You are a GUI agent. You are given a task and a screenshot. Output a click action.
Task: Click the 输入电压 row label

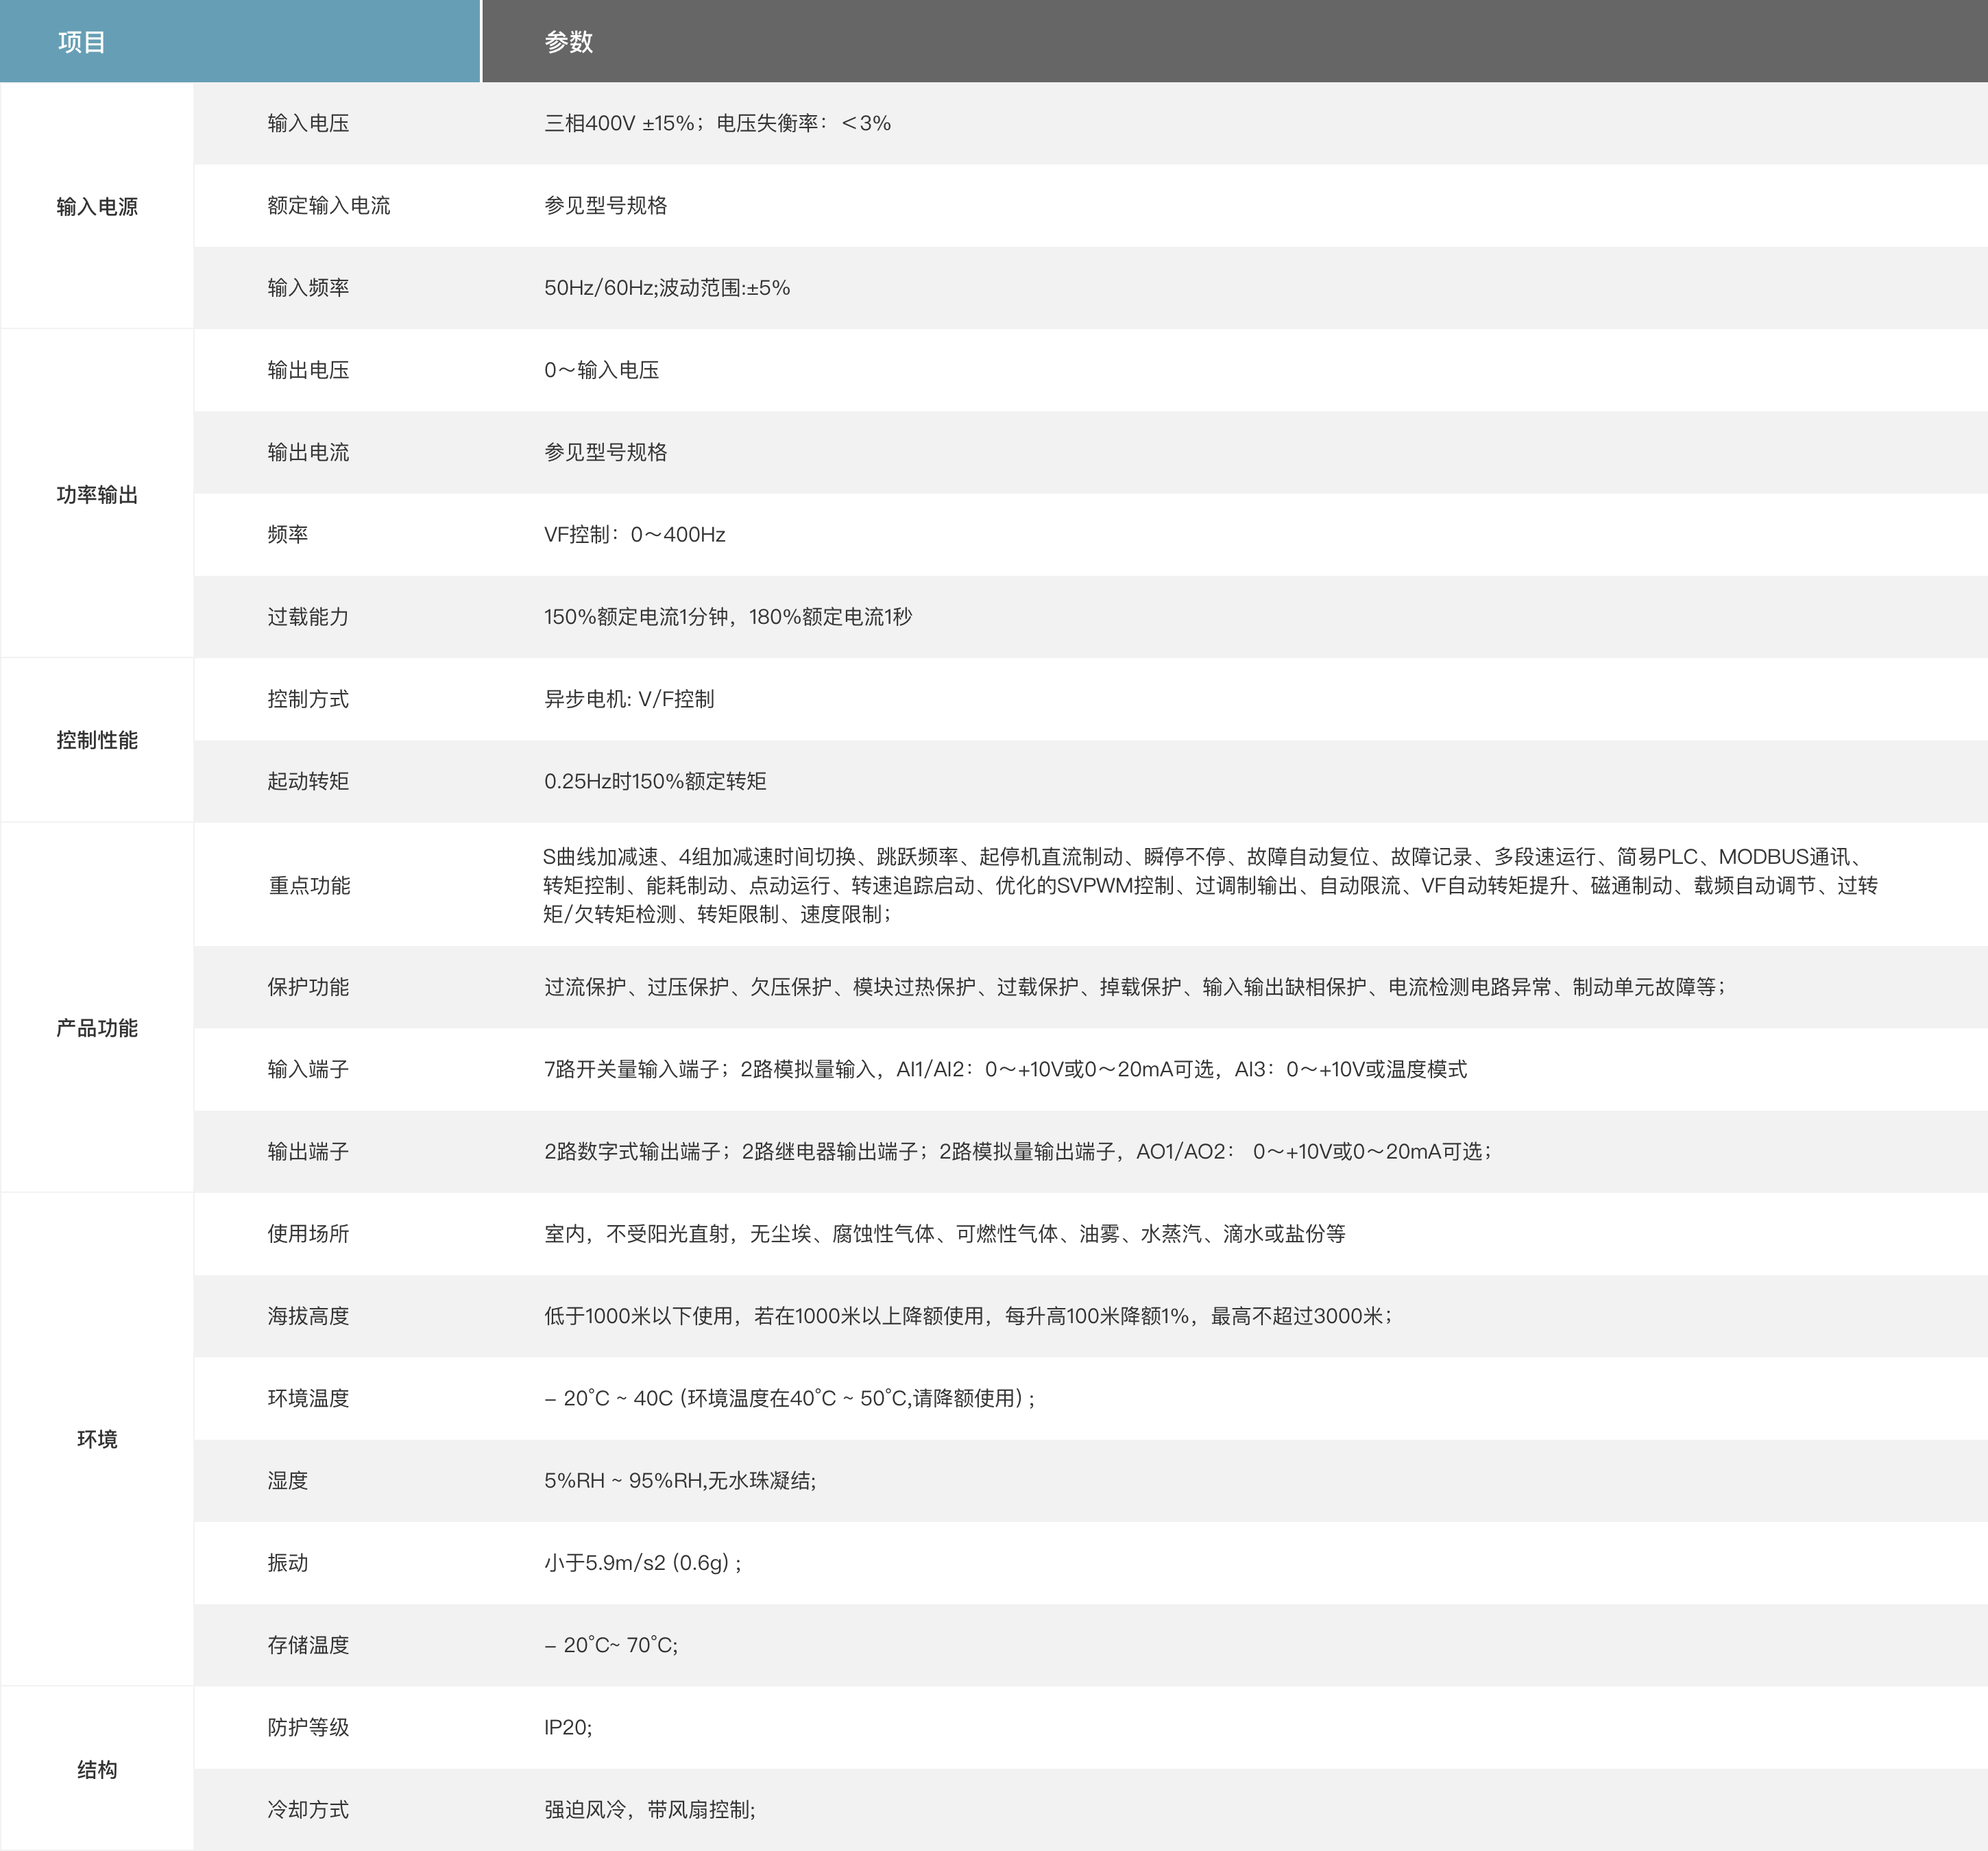point(308,123)
